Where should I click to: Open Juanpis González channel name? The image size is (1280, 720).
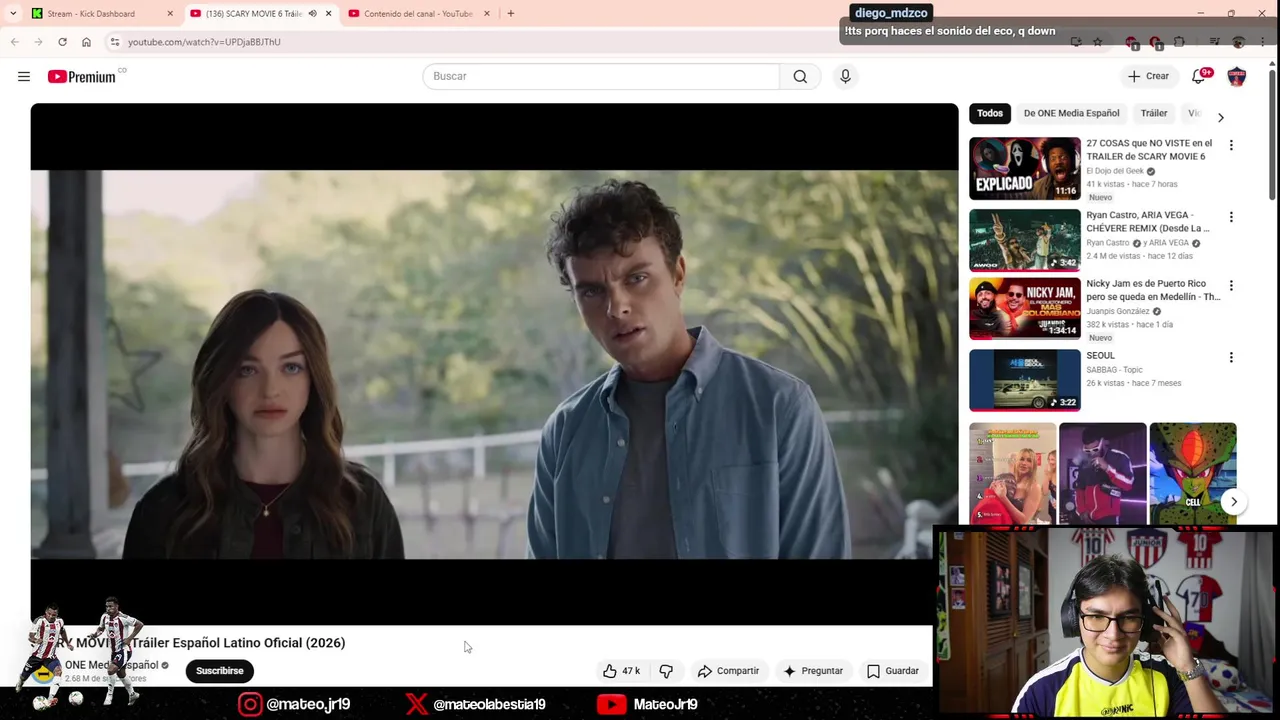tap(1118, 311)
